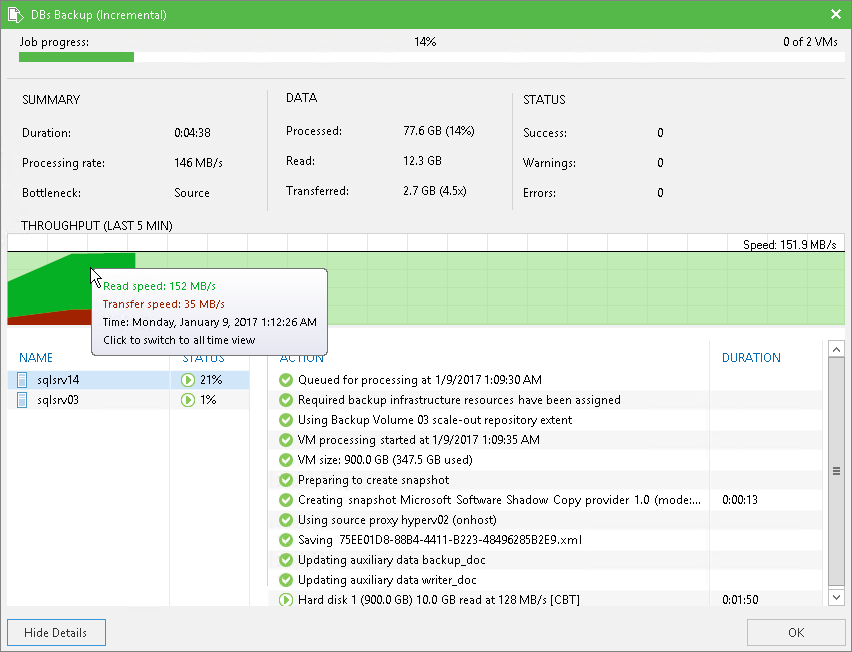The width and height of the screenshot is (852, 652).
Task: Click the 'Queued for processing at 1/9/2017' entry
Action: click(419, 380)
